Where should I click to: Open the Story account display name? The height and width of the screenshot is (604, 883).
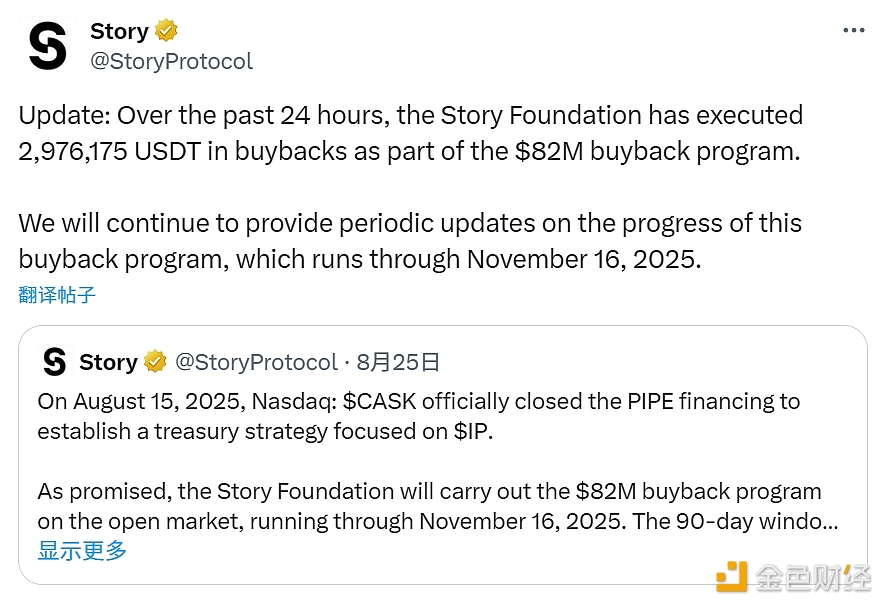[x=119, y=32]
